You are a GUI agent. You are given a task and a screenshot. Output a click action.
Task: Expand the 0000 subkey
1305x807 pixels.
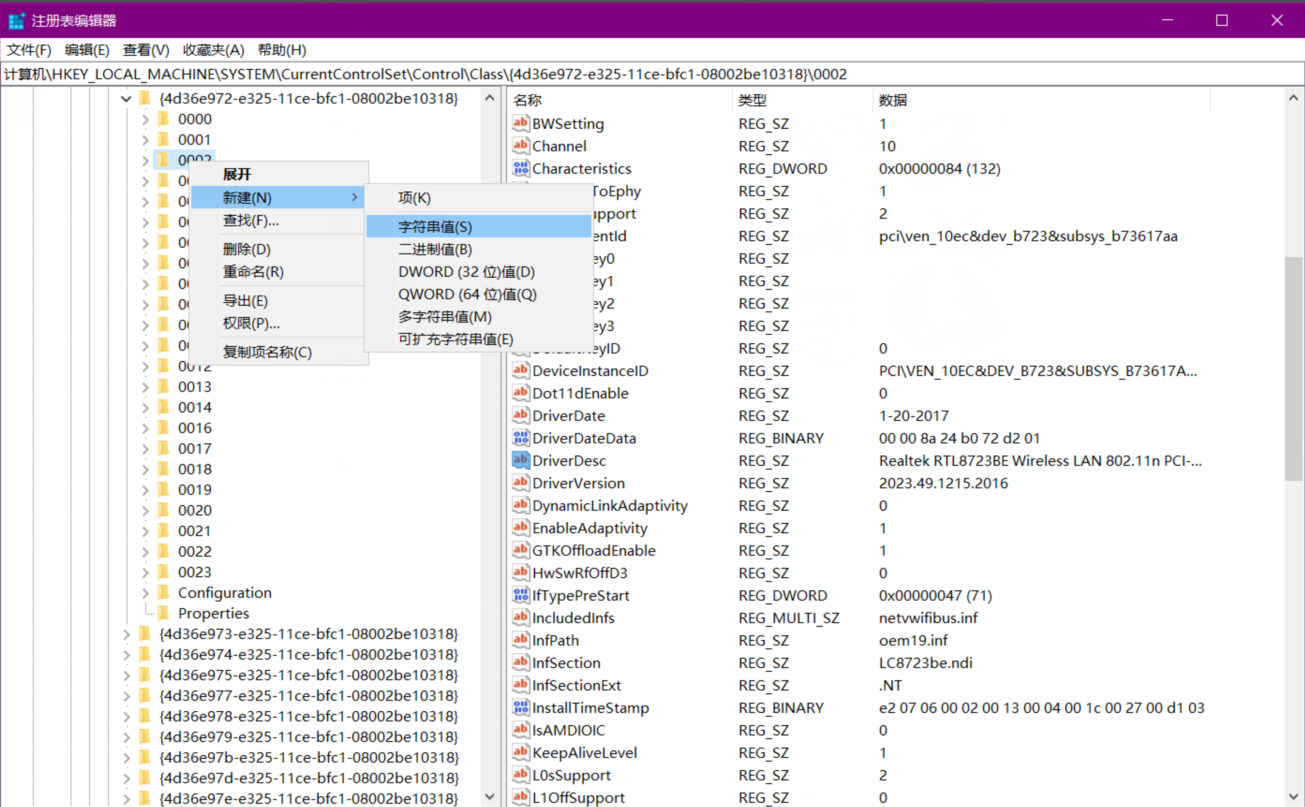145,119
